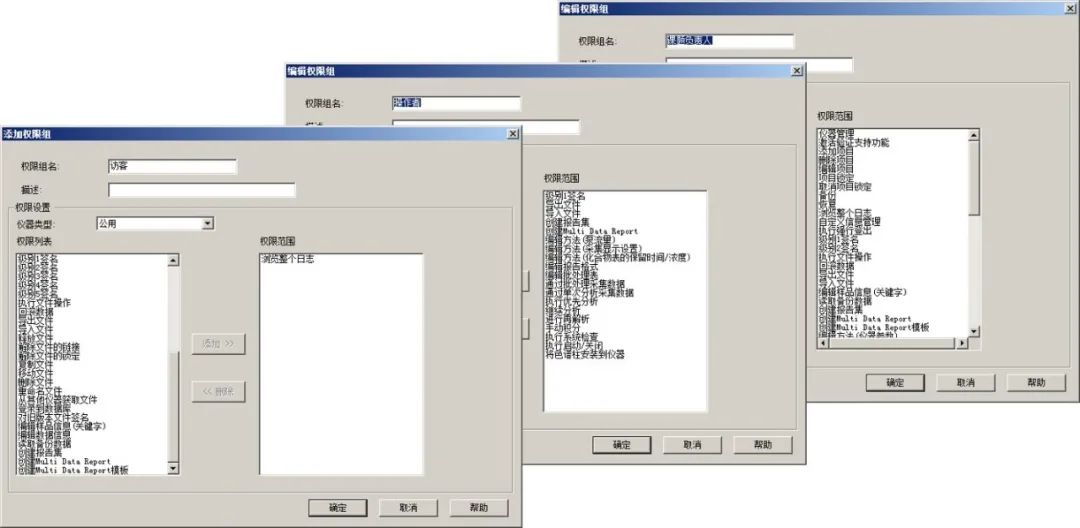1080x528 pixels.
Task: Click 取消 in the 添加权限组 dialog
Action: click(408, 507)
